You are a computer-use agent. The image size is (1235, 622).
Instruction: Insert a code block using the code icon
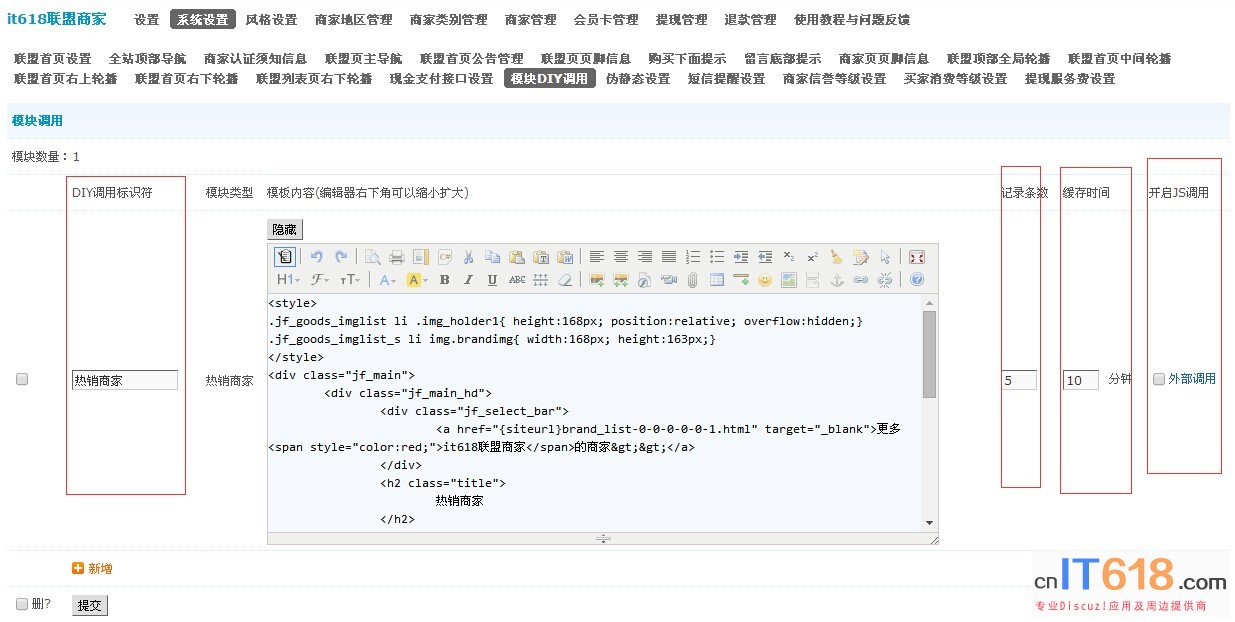click(445, 256)
